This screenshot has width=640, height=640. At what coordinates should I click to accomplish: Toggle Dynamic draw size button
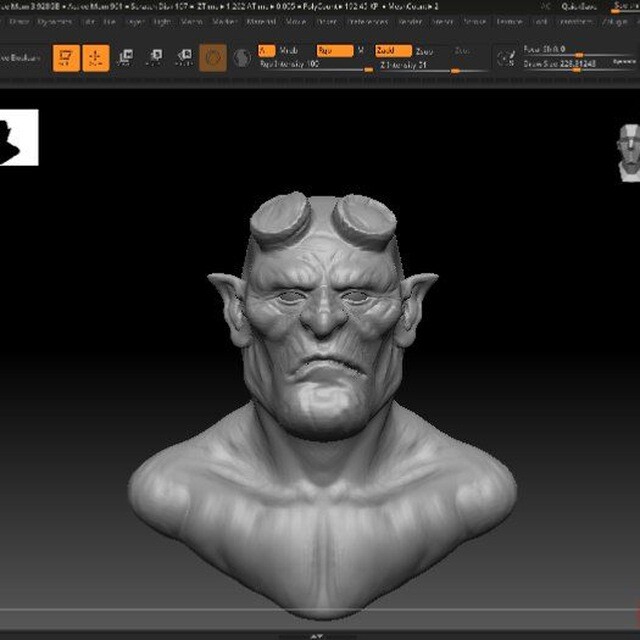(624, 62)
